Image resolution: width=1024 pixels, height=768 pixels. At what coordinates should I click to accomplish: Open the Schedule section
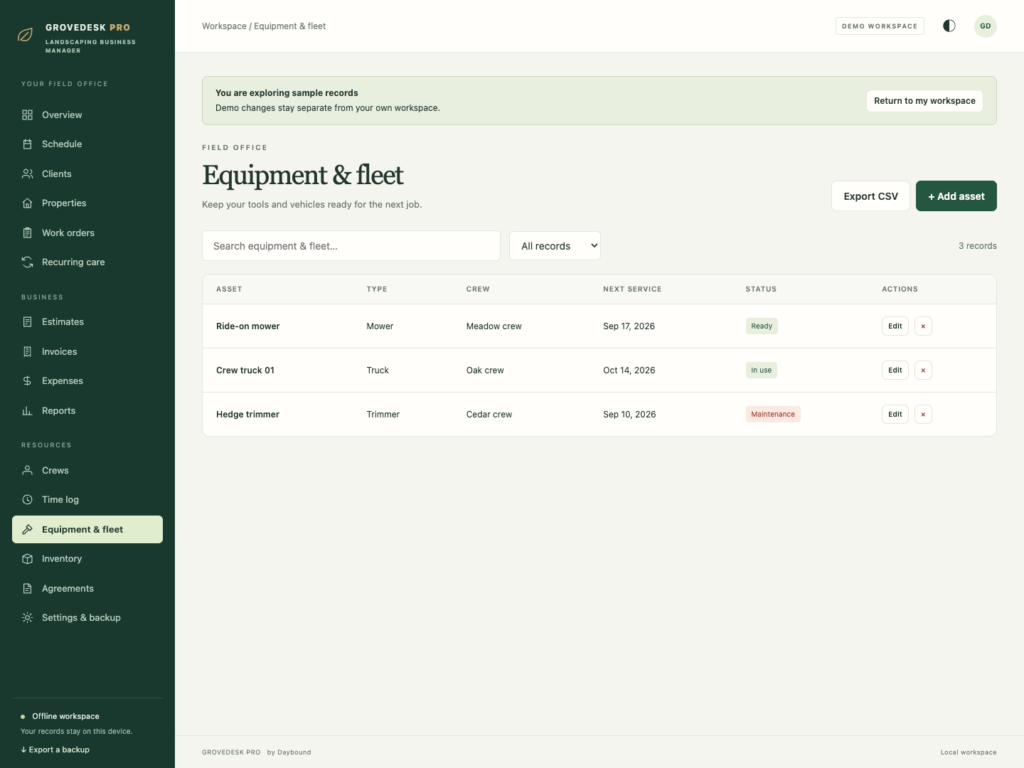click(87, 144)
